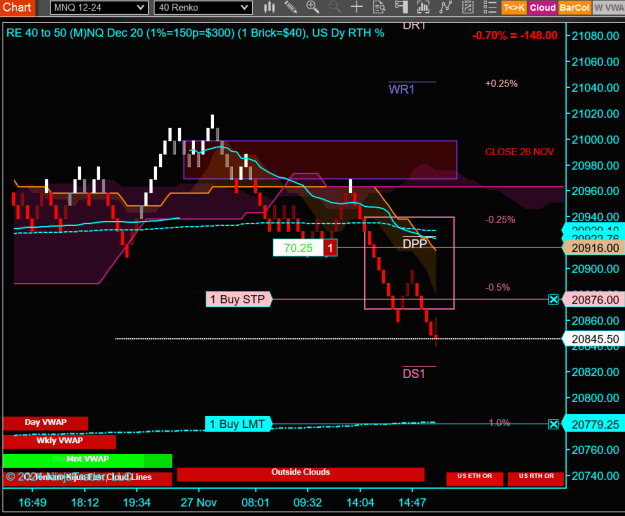Open the MNQ 12-24 instrument dropdown
This screenshot has height=516, width=625.
coord(99,8)
